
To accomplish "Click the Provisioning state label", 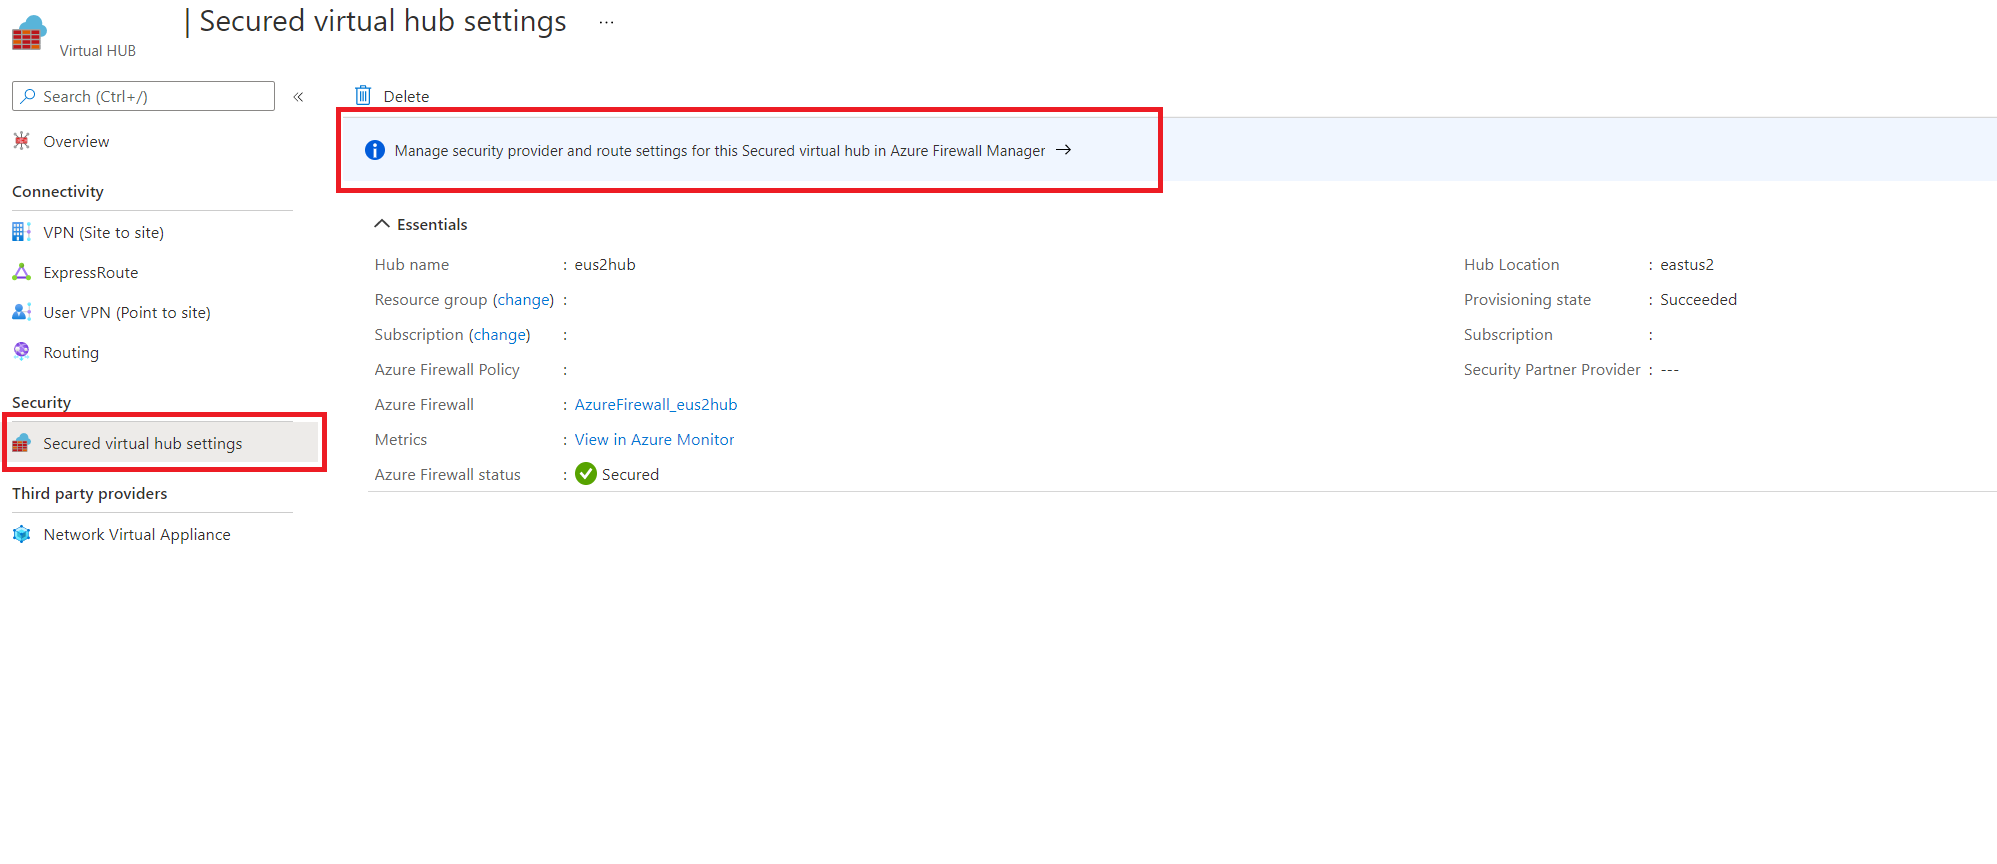I will (1528, 300).
